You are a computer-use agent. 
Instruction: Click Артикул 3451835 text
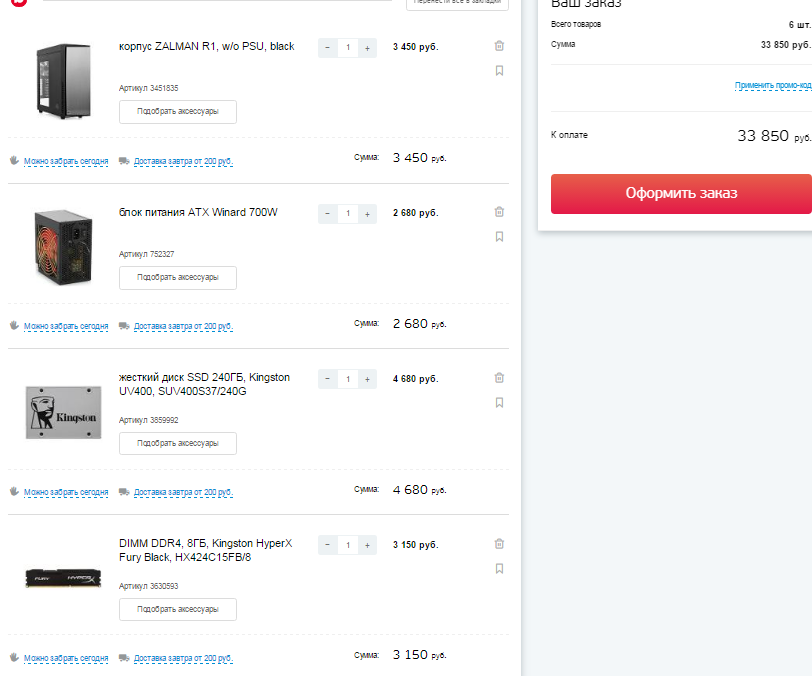click(x=149, y=88)
